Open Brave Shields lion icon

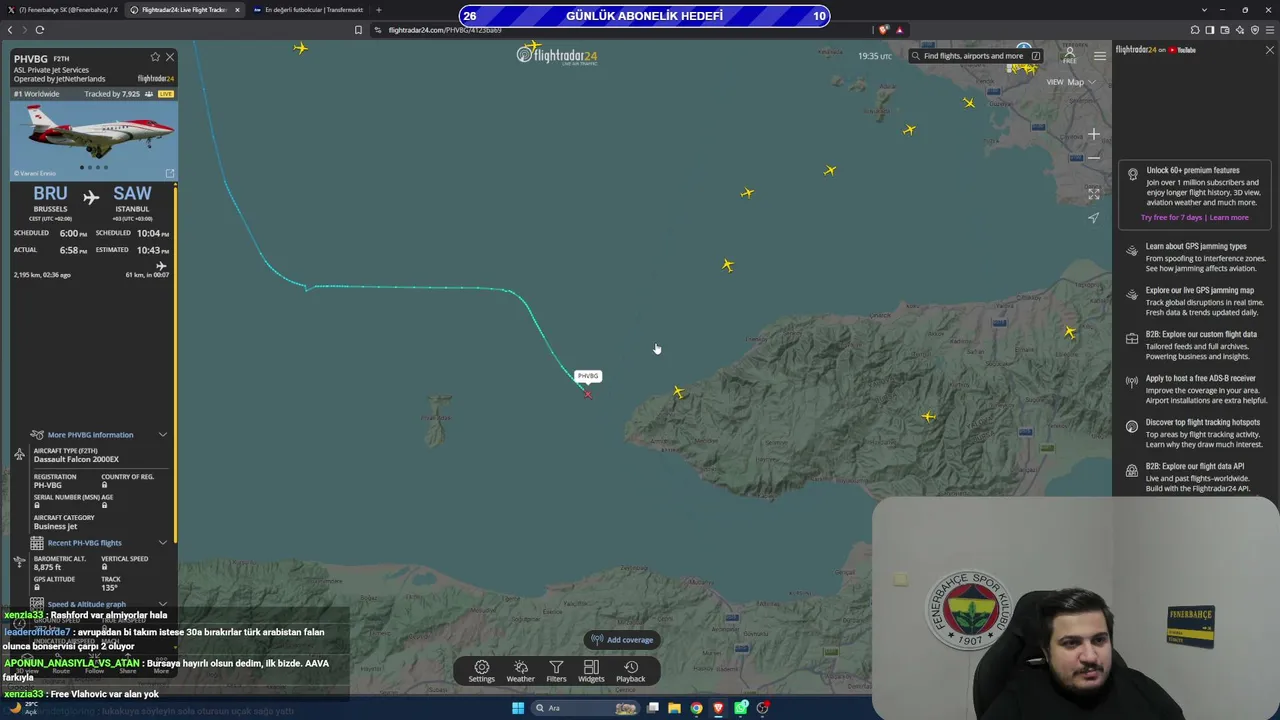[x=884, y=30]
